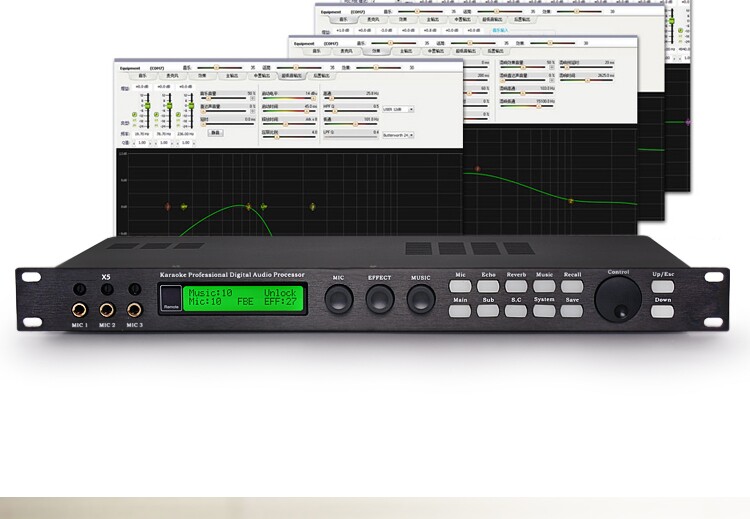Click the 高通 25.0 Hz high-pass slider
This screenshot has height=519, width=750.
tap(351, 98)
